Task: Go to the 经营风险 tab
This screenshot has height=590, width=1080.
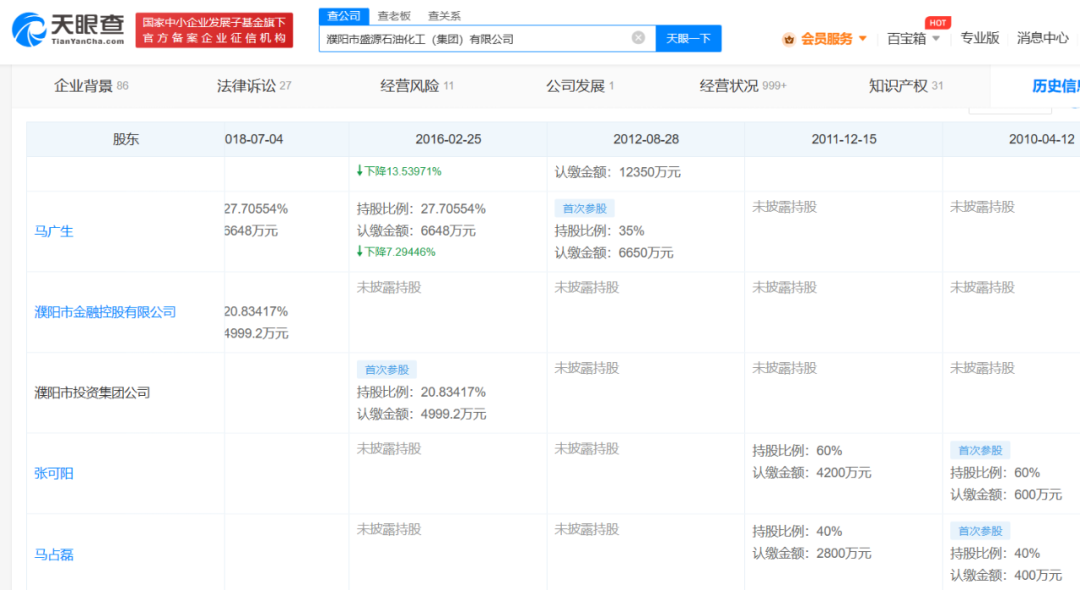Action: pos(417,86)
